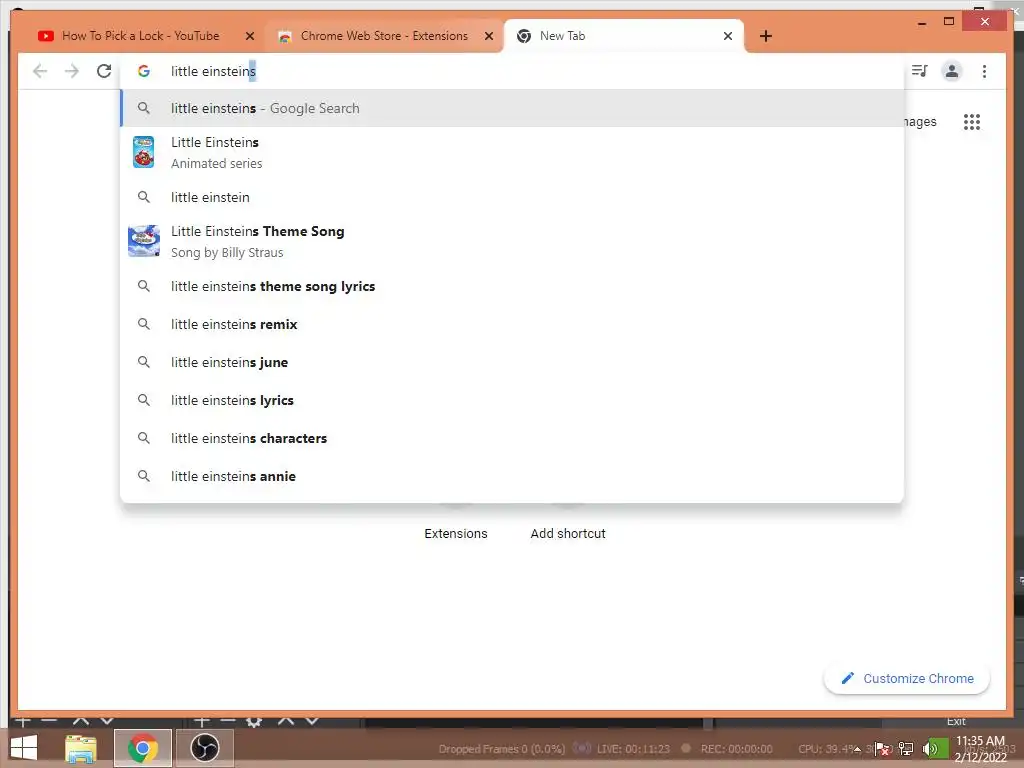Click the volume speaker tray icon
Viewport: 1024px width, 768px height.
click(x=931, y=748)
